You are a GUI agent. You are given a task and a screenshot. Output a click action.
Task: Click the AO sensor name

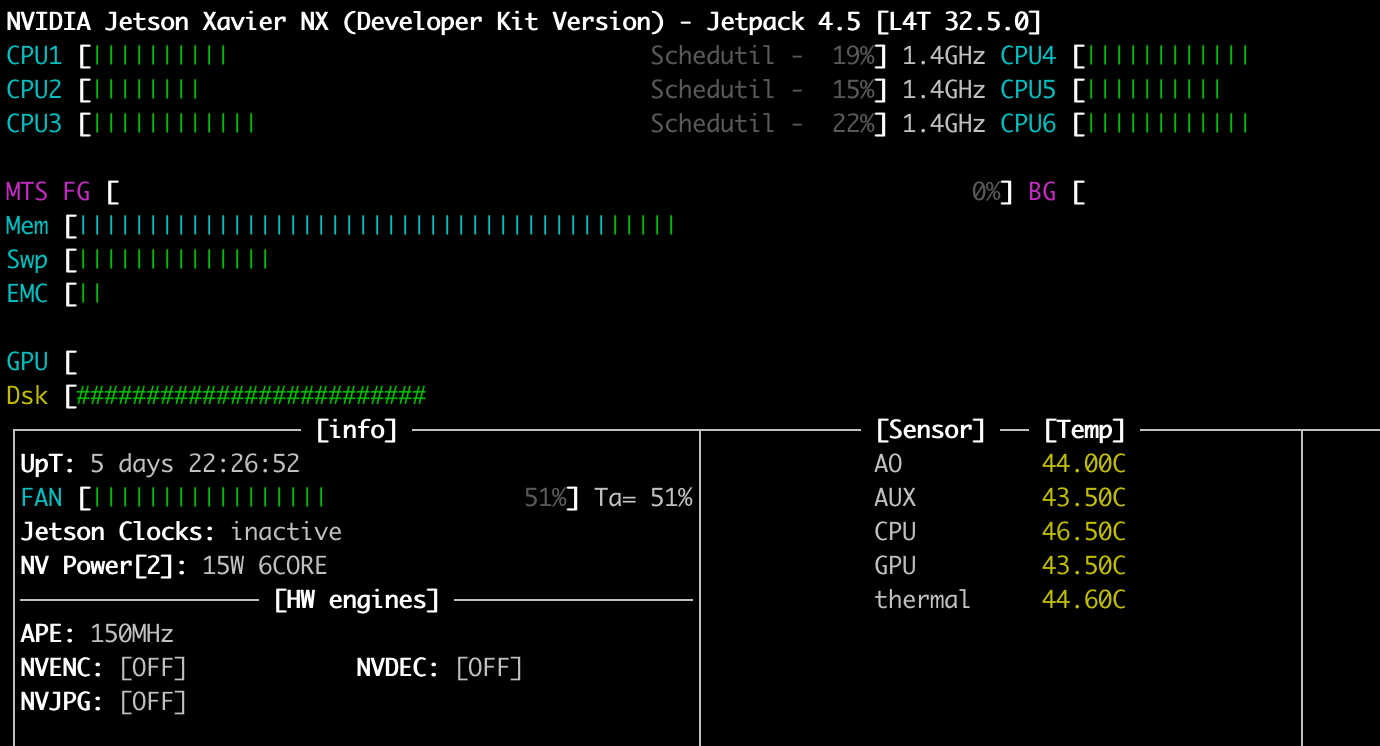coord(888,464)
